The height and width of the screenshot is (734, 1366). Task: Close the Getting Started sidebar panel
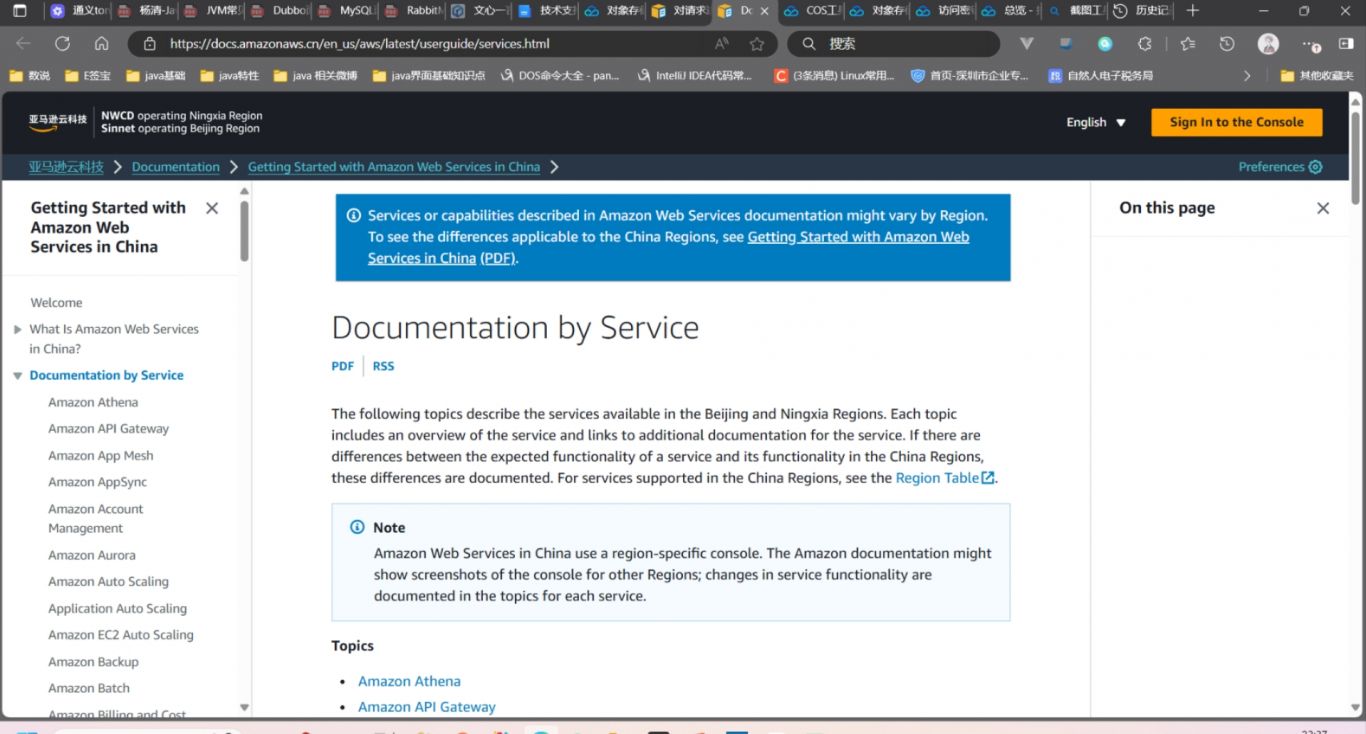pos(212,208)
